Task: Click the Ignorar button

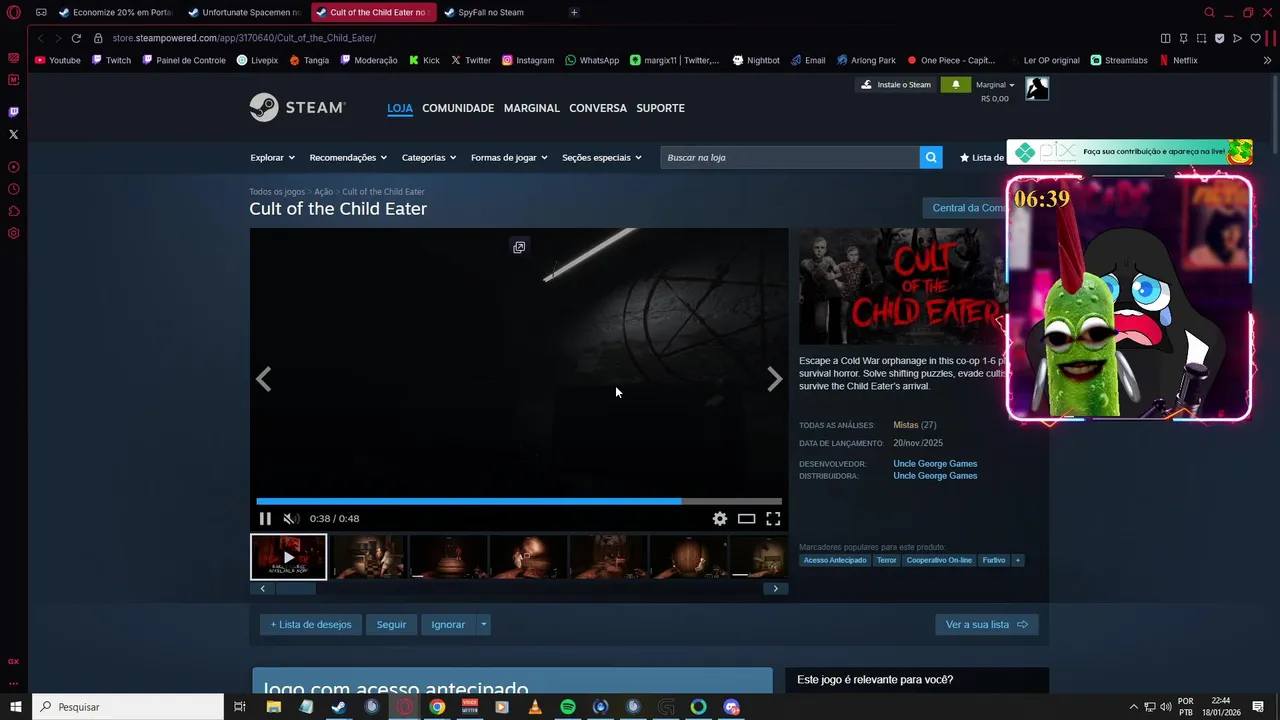Action: coord(448,624)
